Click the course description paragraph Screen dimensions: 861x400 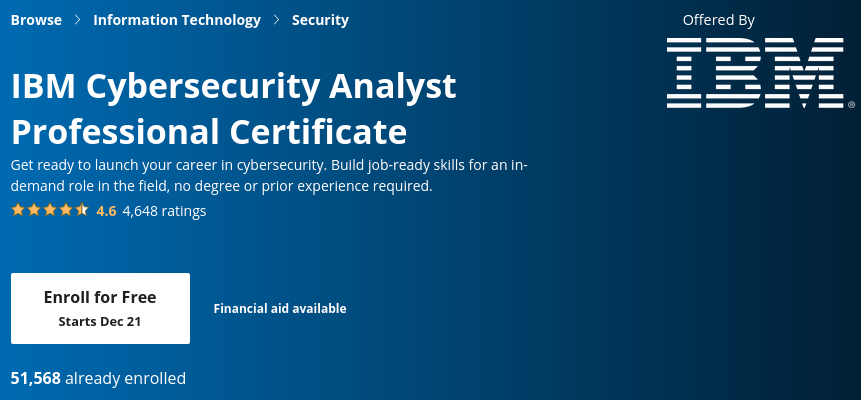[x=269, y=174]
